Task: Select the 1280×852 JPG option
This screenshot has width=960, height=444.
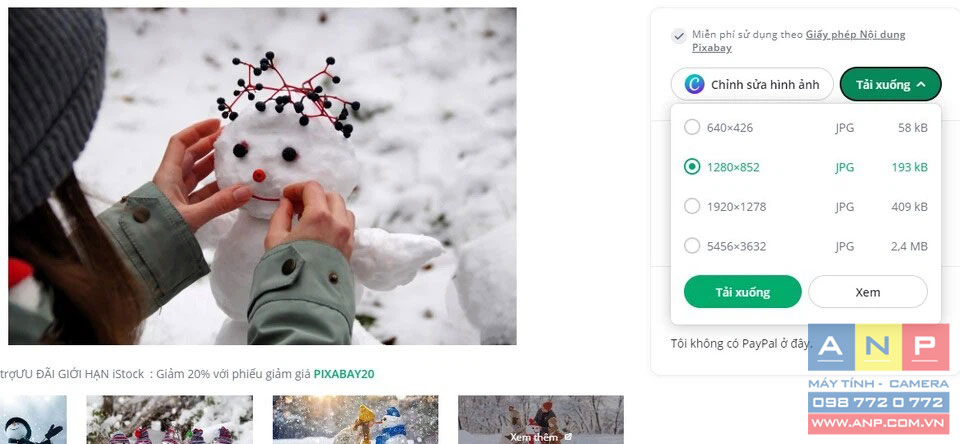Action: pyautogui.click(x=806, y=167)
